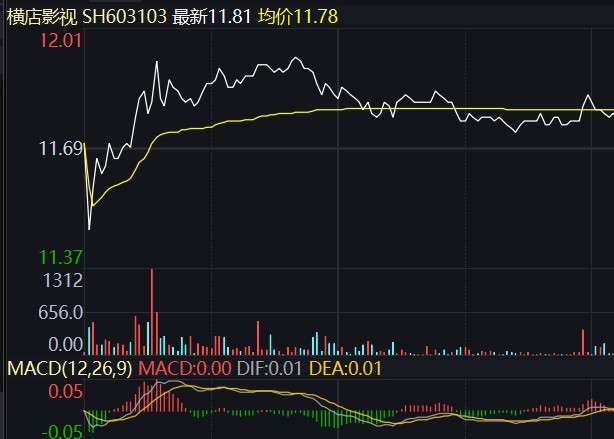The height and width of the screenshot is (439, 614).
Task: Click the 0.00 volume axis label
Action: pyautogui.click(x=65, y=345)
